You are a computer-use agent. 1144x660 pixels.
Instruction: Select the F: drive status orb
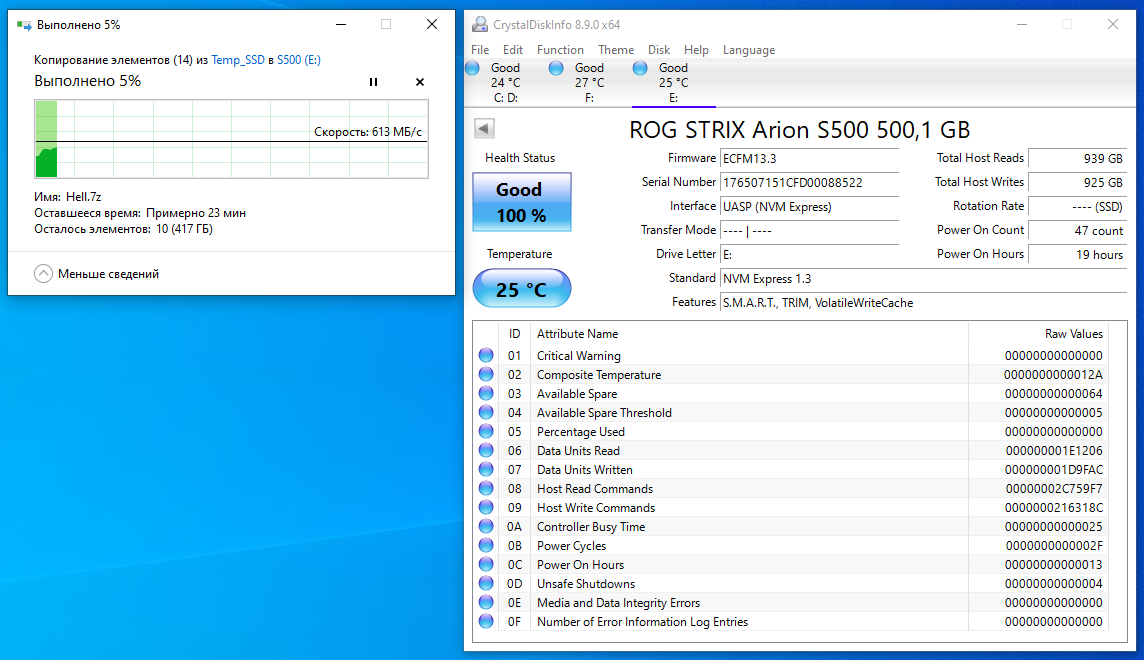556,68
